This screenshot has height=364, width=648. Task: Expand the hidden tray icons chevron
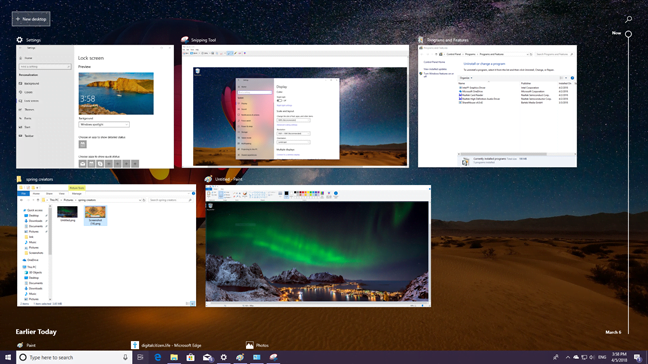tap(568, 357)
